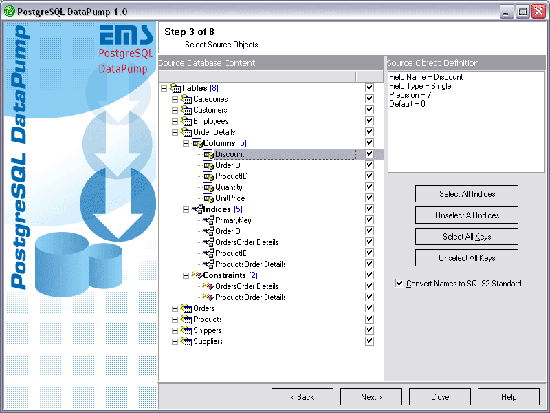Click the Shippers table icon
The width and height of the screenshot is (550, 413).
[x=186, y=330]
